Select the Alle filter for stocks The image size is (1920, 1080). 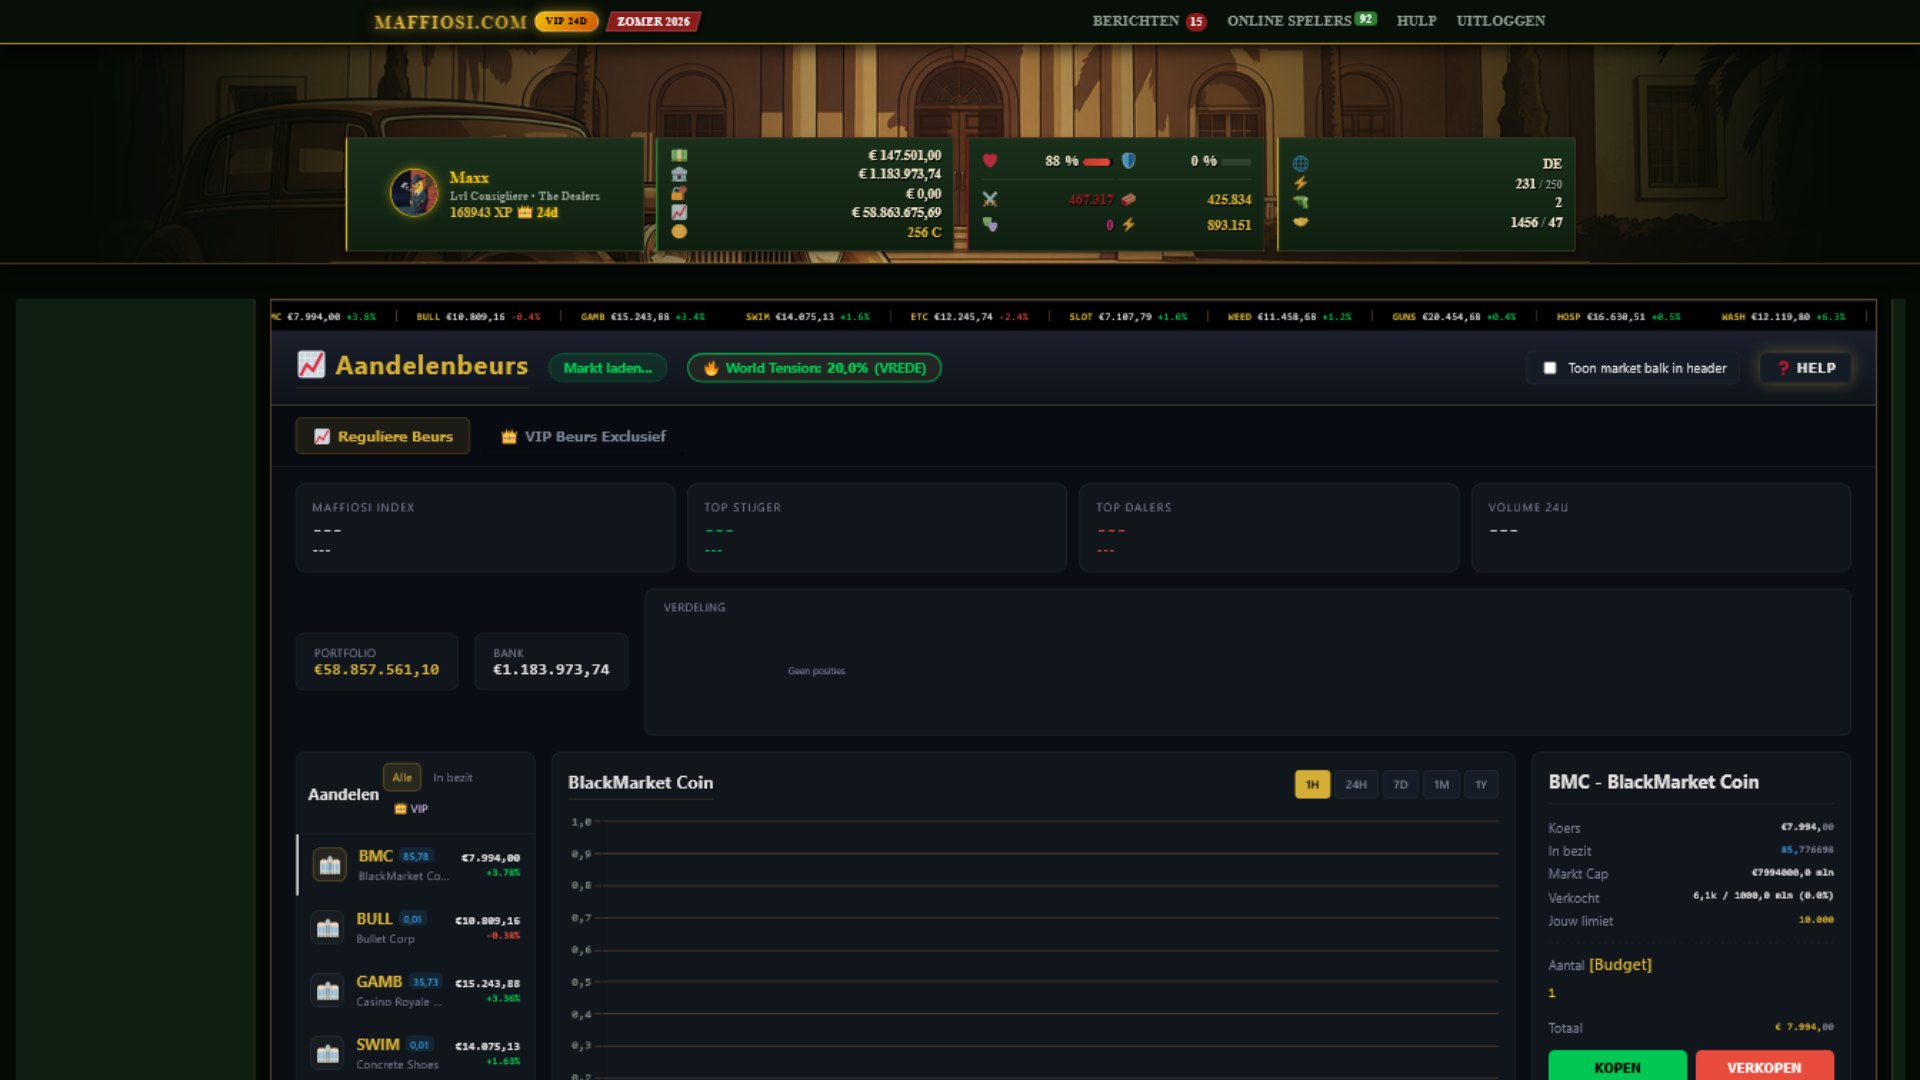point(402,777)
